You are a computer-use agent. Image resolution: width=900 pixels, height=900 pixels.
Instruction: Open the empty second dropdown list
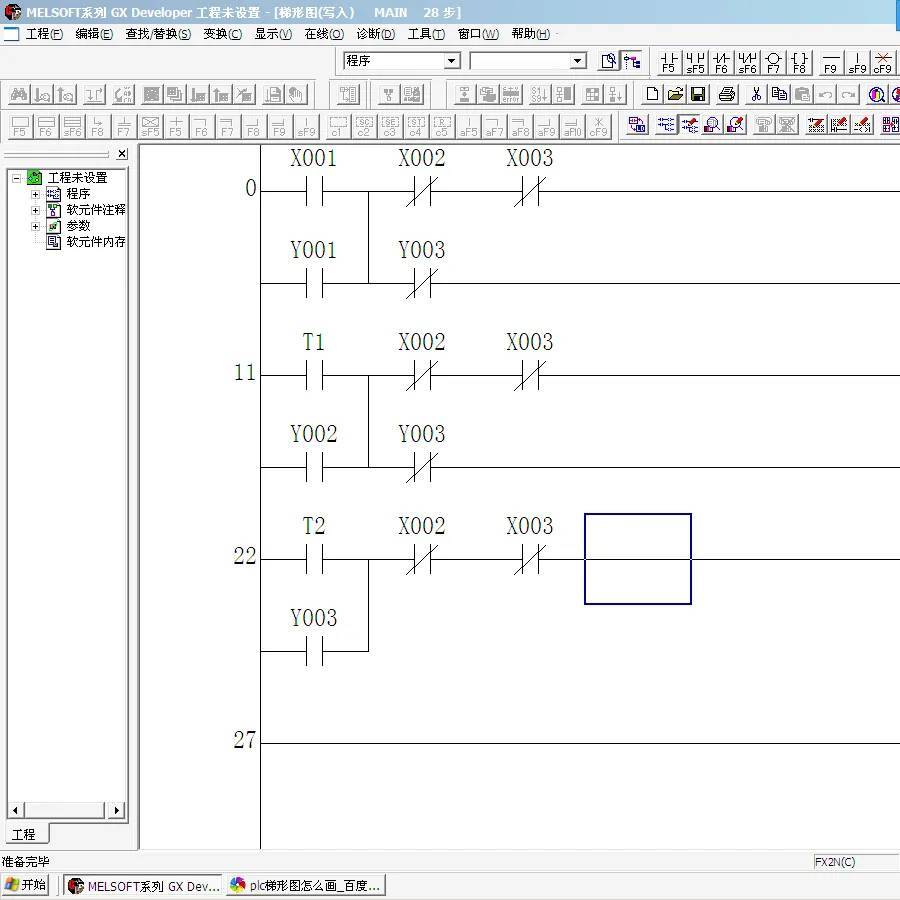coord(577,61)
